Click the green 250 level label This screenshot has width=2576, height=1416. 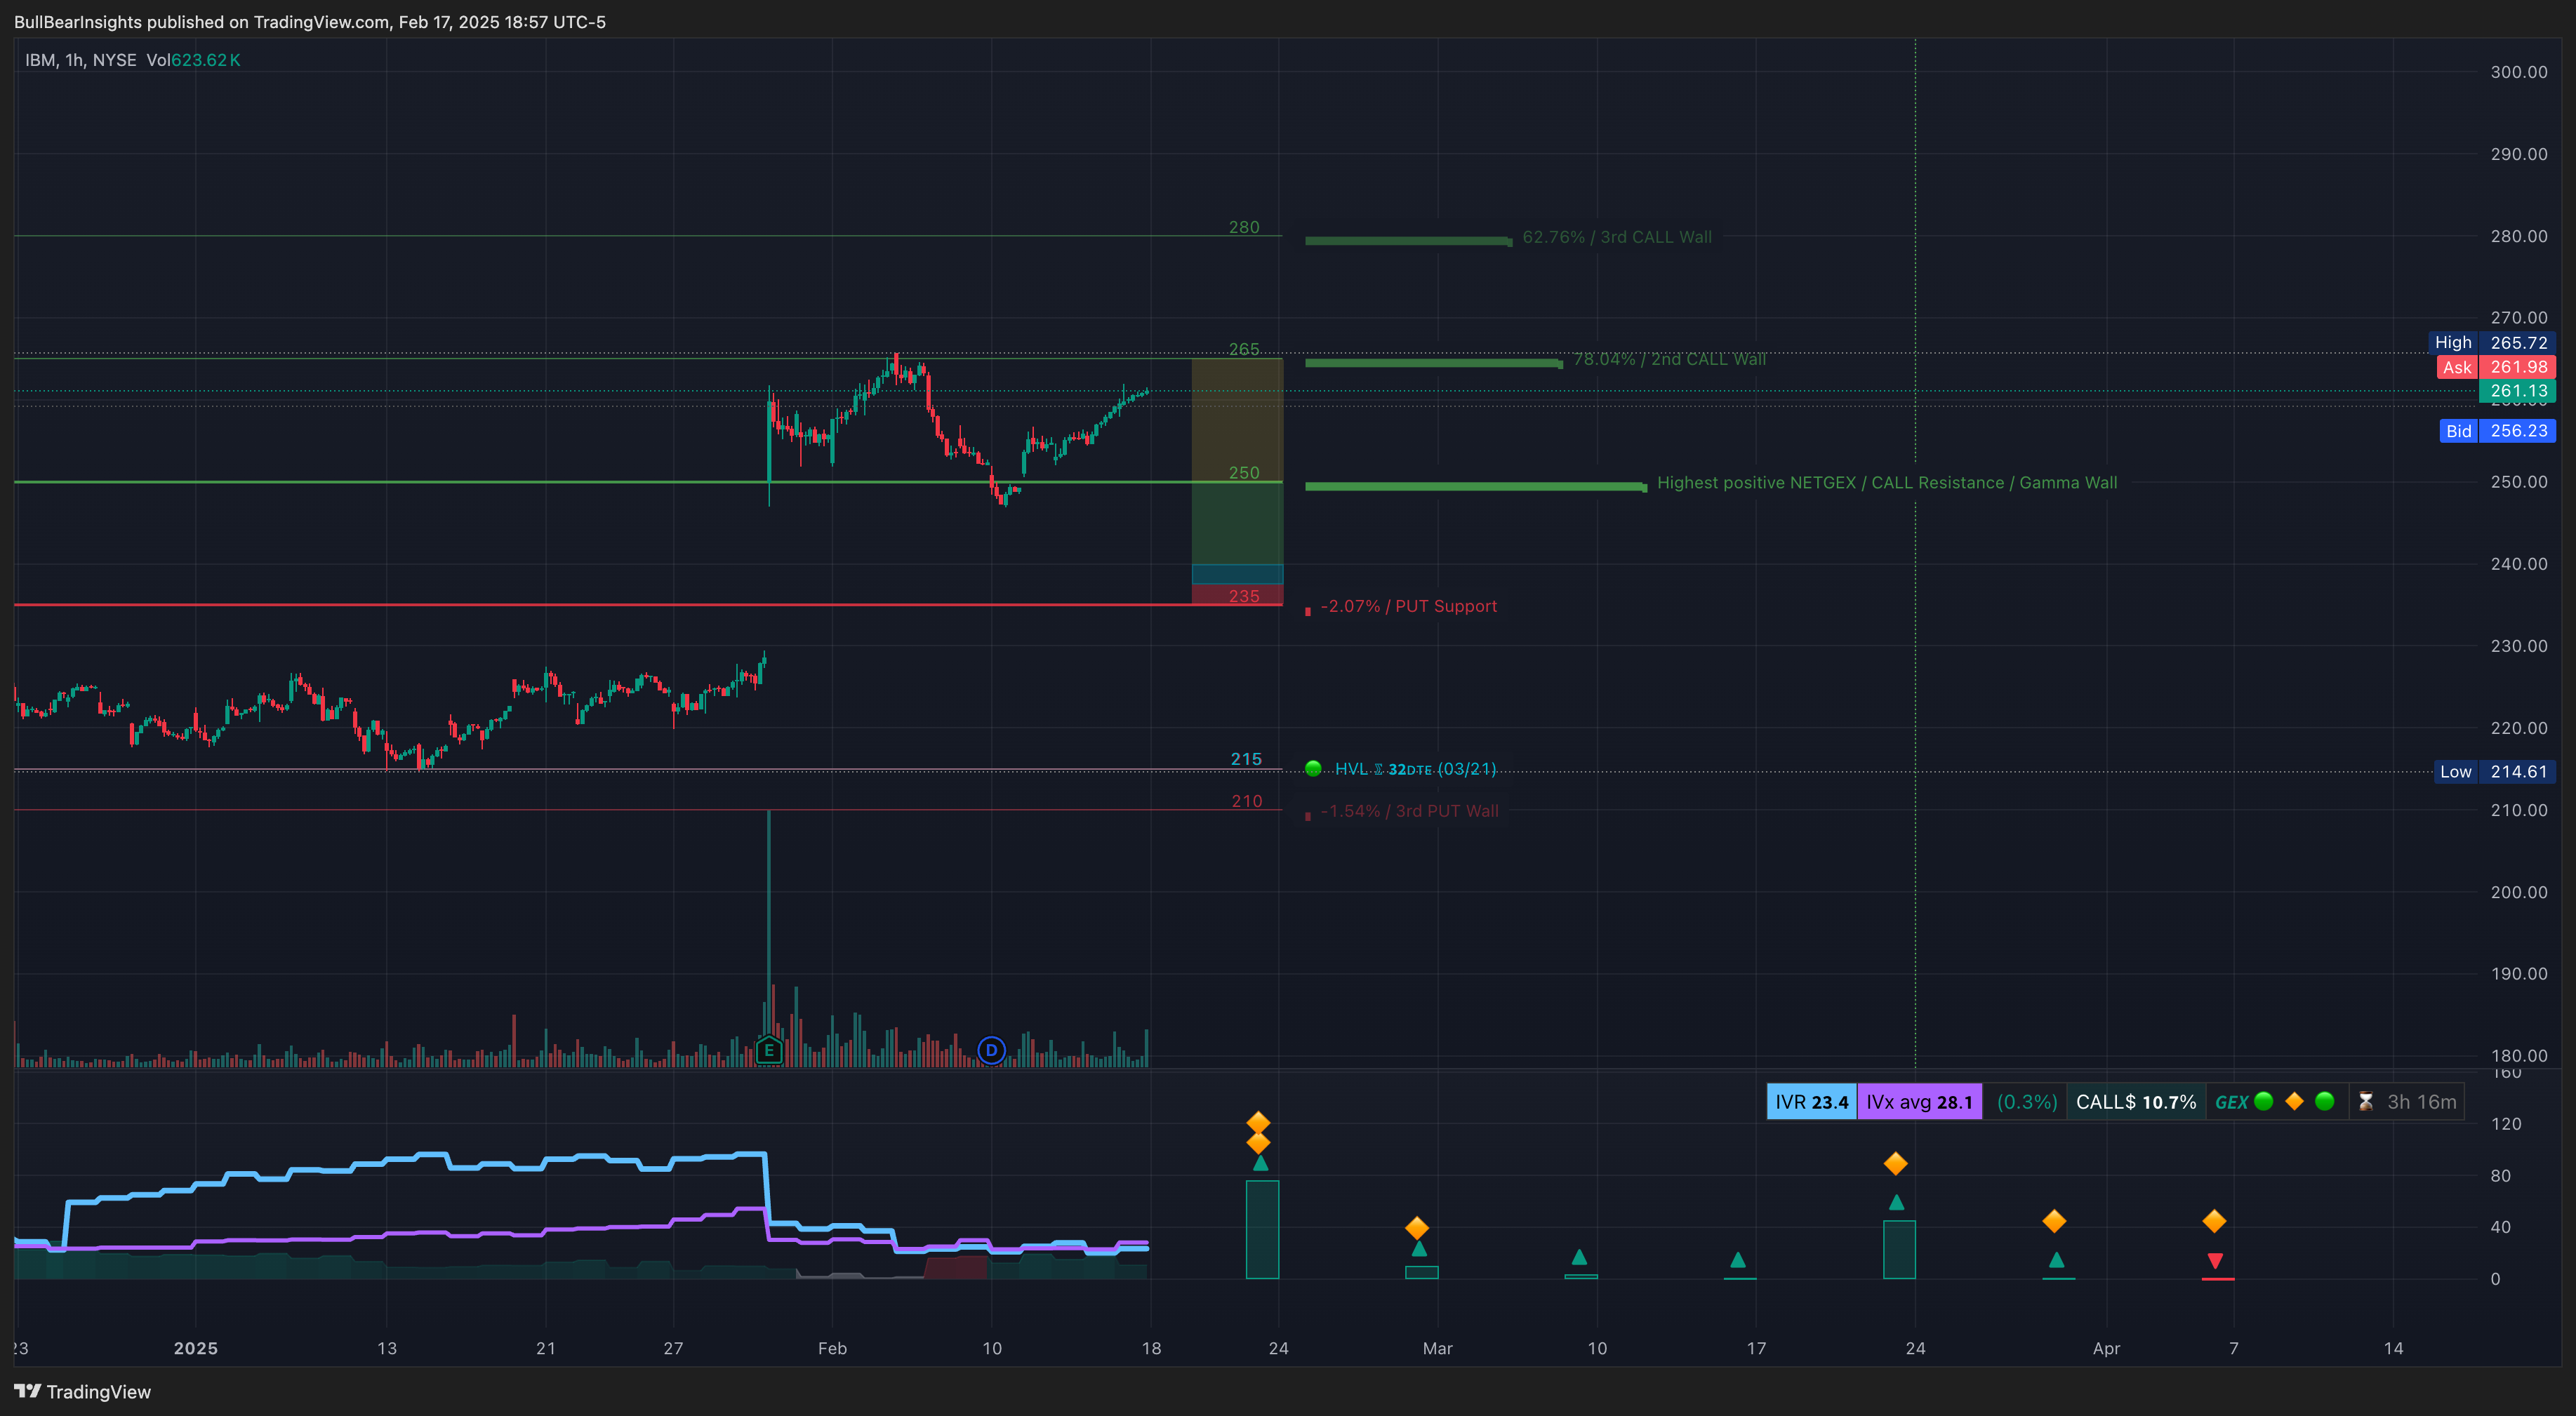coord(1244,472)
